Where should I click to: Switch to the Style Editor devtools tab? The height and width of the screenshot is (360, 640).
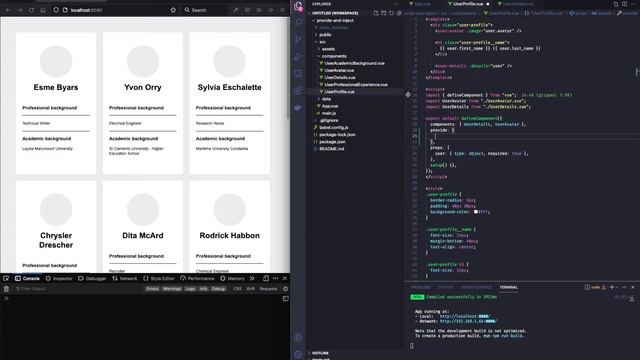tap(158, 278)
